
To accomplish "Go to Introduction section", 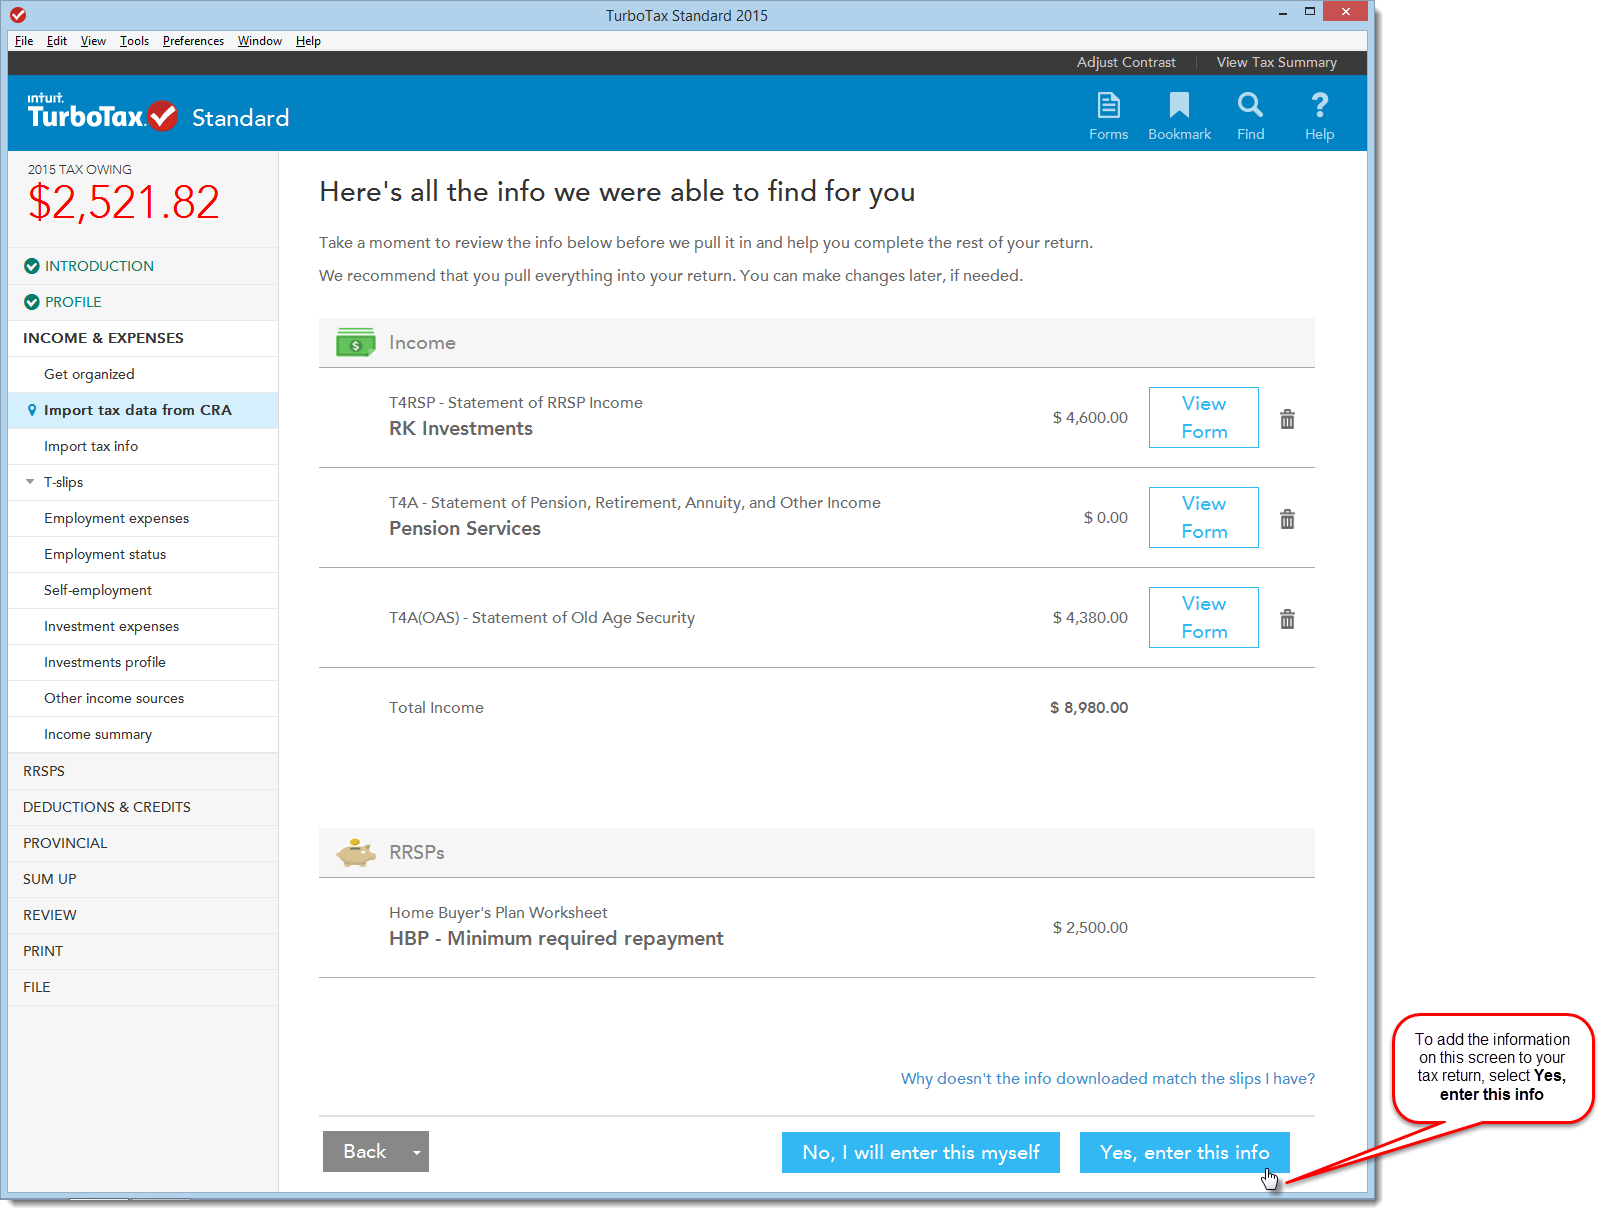I will click(x=143, y=266).
